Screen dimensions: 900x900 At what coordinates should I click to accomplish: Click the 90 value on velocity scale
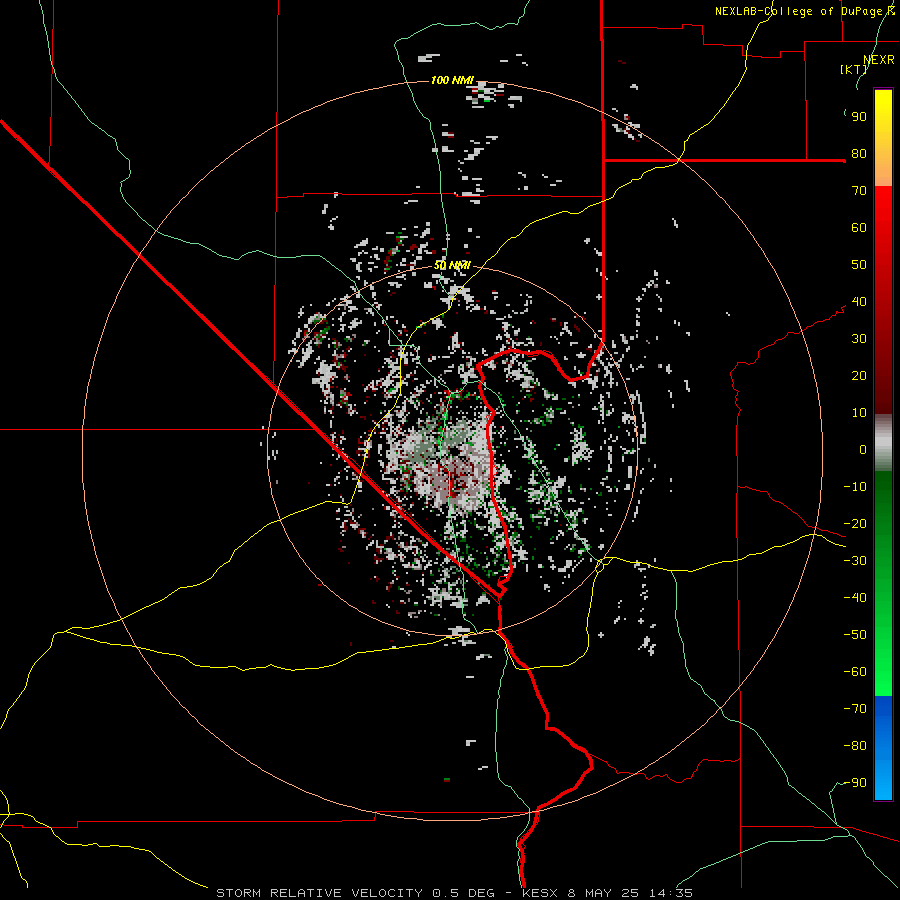(859, 117)
